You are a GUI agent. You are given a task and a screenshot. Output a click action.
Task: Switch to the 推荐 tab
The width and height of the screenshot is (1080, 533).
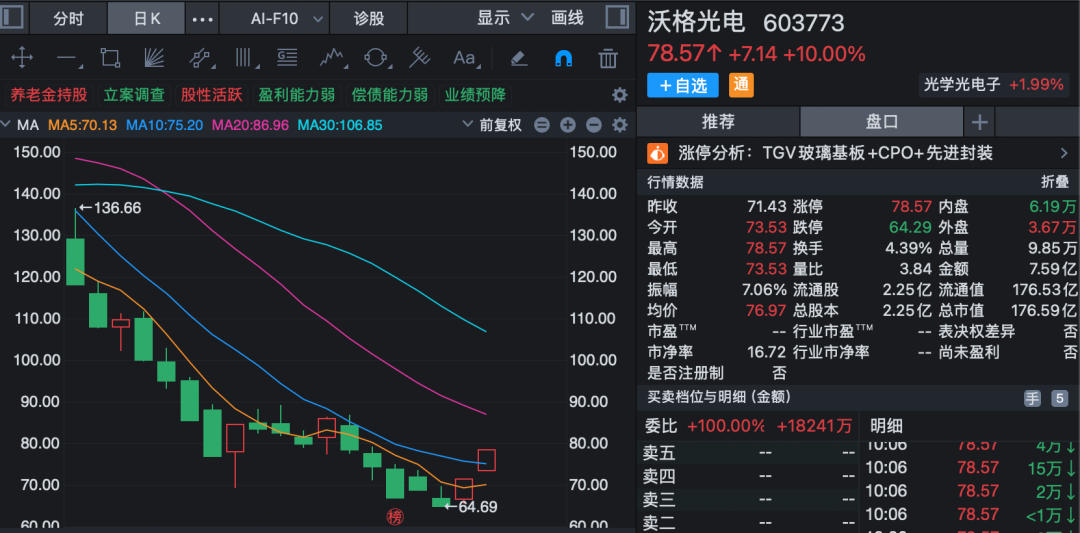pyautogui.click(x=718, y=123)
